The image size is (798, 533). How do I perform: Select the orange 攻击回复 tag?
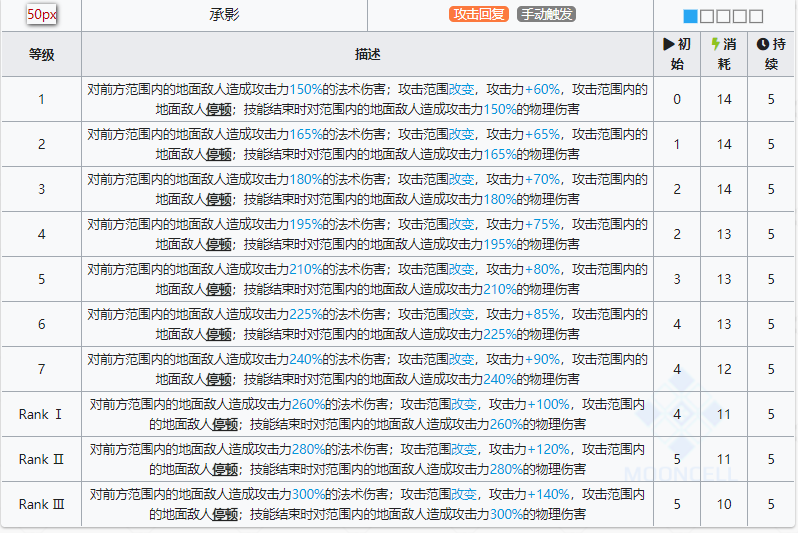[x=478, y=14]
